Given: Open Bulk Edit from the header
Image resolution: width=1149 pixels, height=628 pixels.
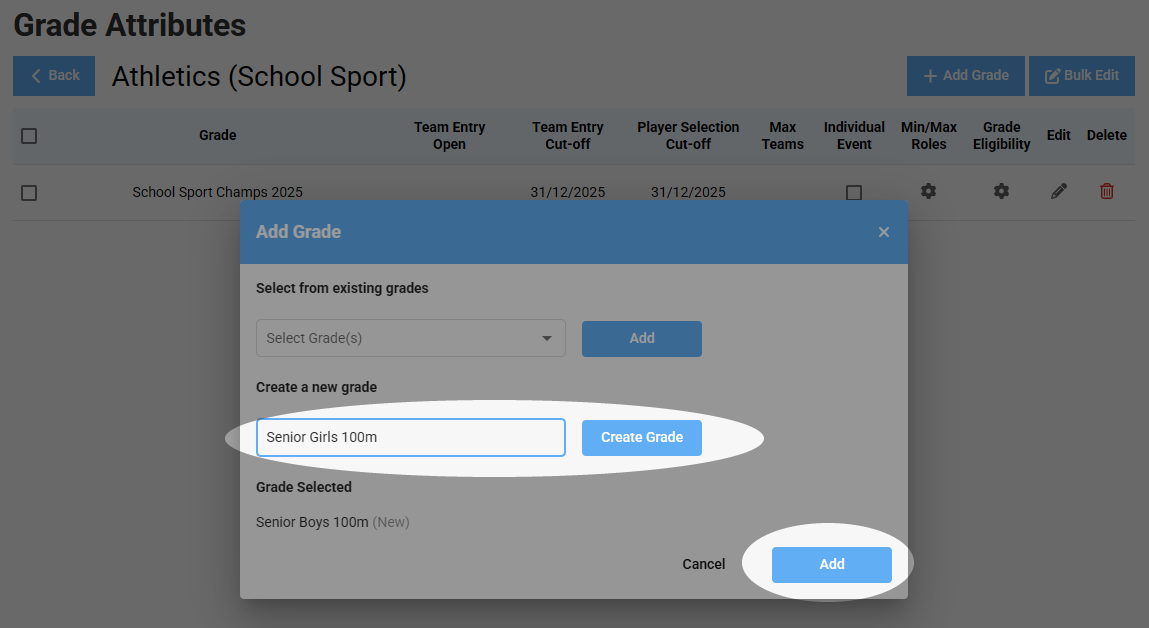Looking at the screenshot, I should click(x=1082, y=75).
